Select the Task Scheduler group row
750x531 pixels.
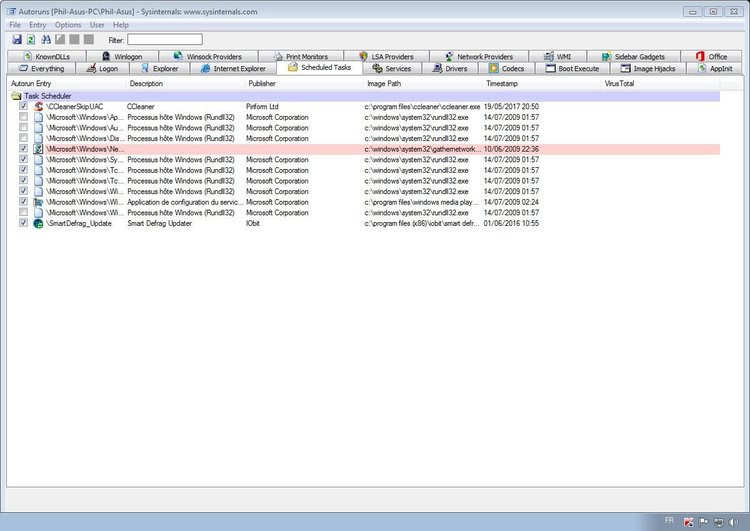point(364,96)
